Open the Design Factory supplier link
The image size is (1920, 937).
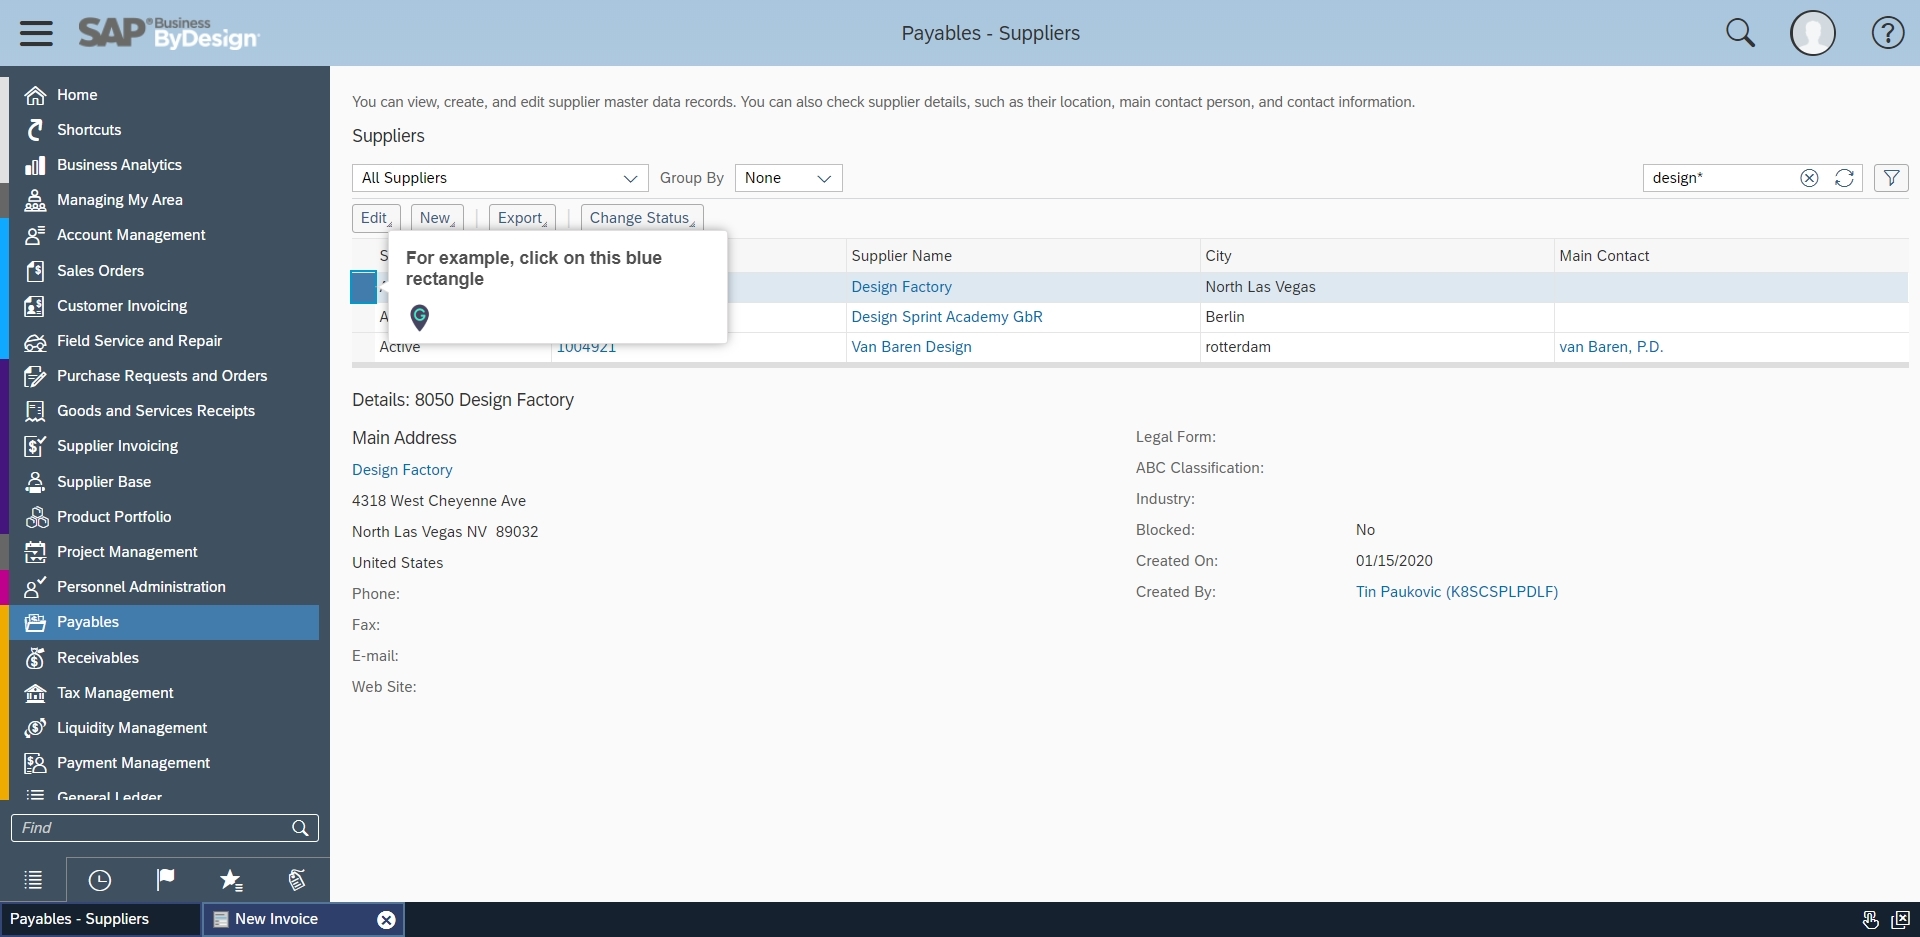click(x=901, y=287)
